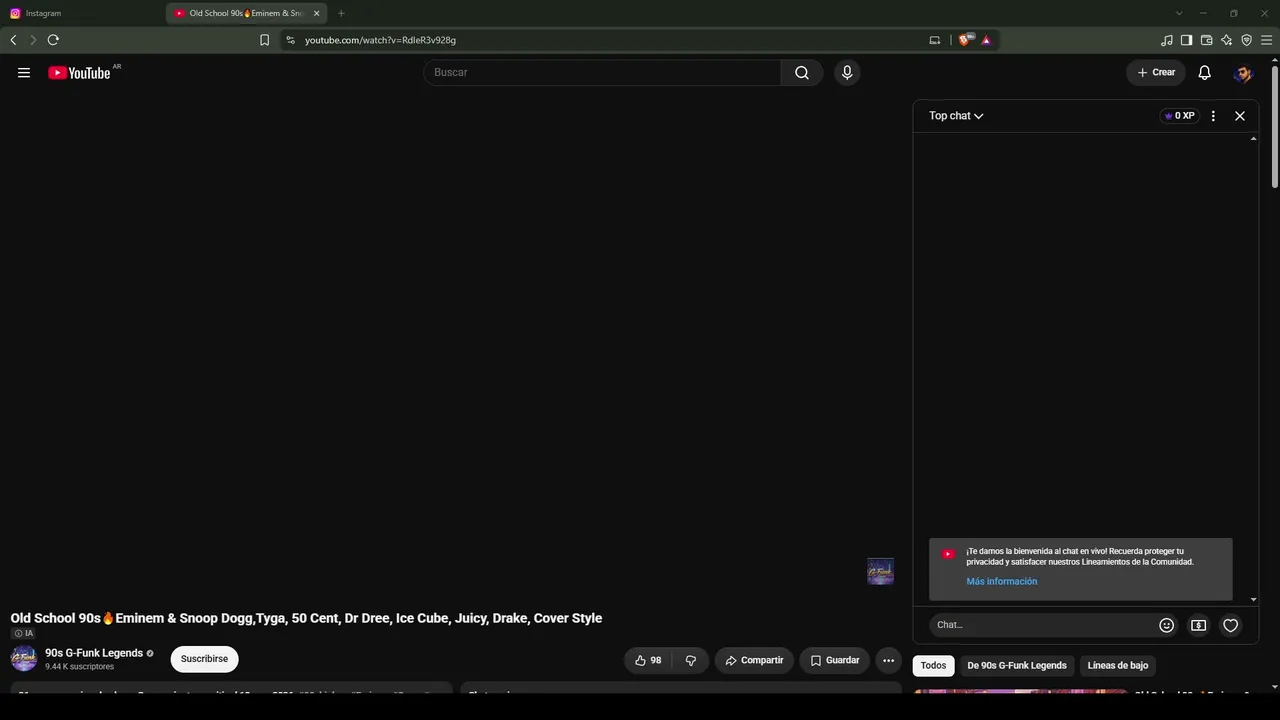Image resolution: width=1280 pixels, height=720 pixels.
Task: Open the emoji picker in chat
Action: point(1166,625)
